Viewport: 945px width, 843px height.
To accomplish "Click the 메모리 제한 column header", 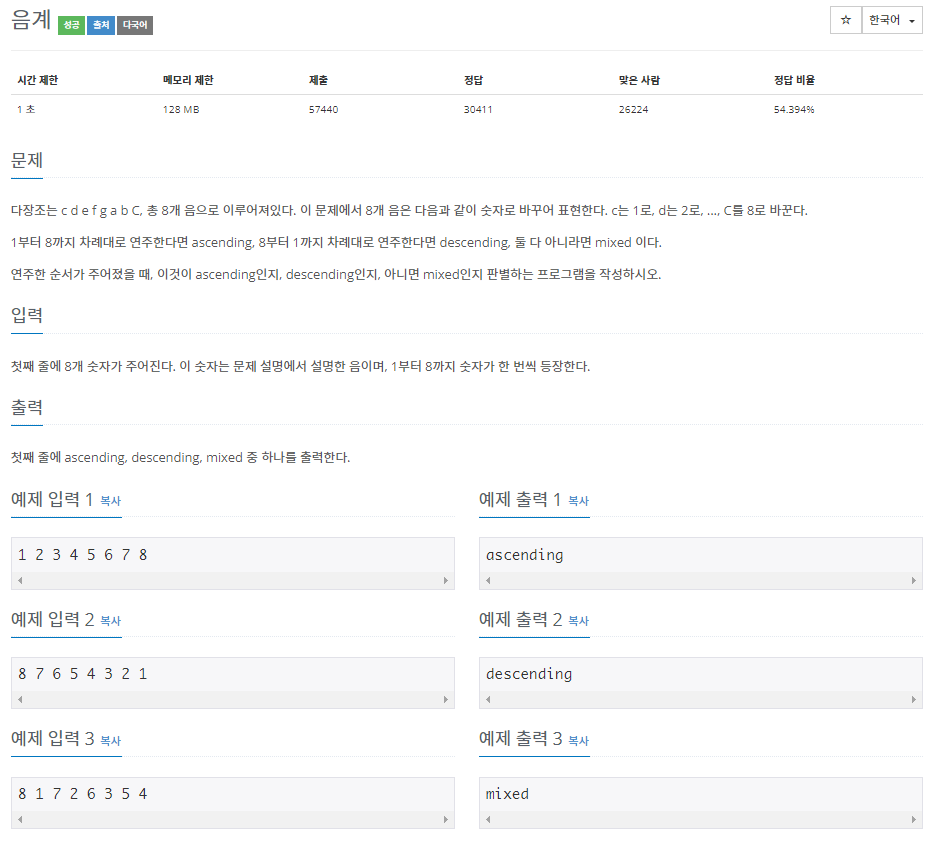I will coord(188,80).
